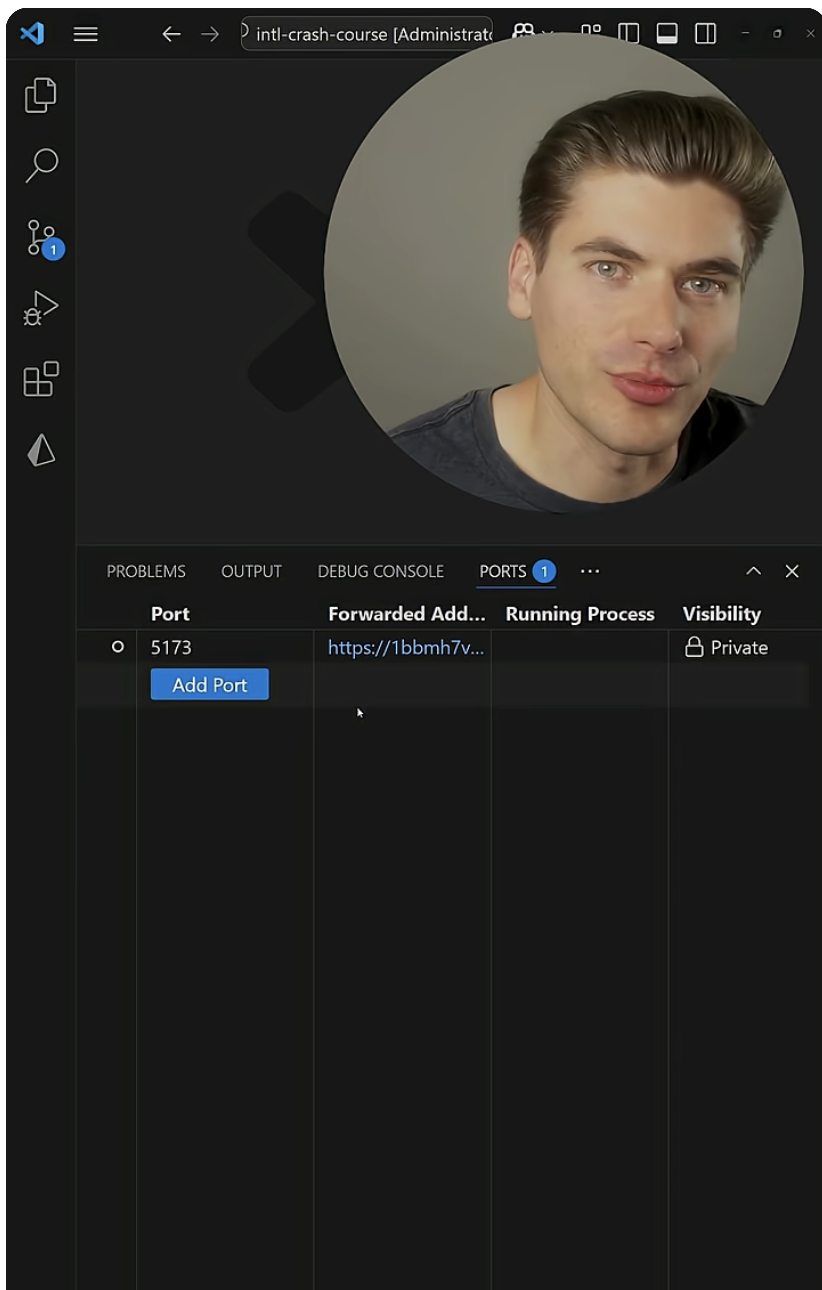Screen dimensions: 822x1290
Task: Switch to the DEBUG CONSOLE tab
Action: pos(380,571)
